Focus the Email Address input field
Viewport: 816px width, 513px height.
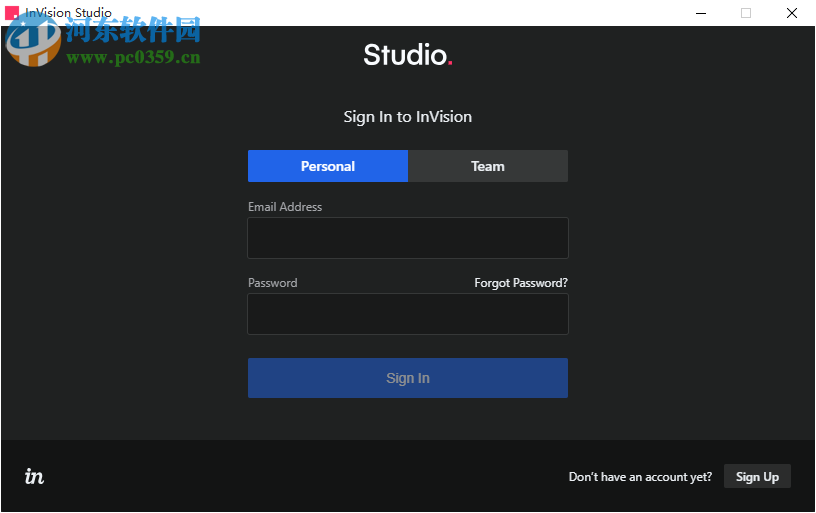tap(408, 238)
